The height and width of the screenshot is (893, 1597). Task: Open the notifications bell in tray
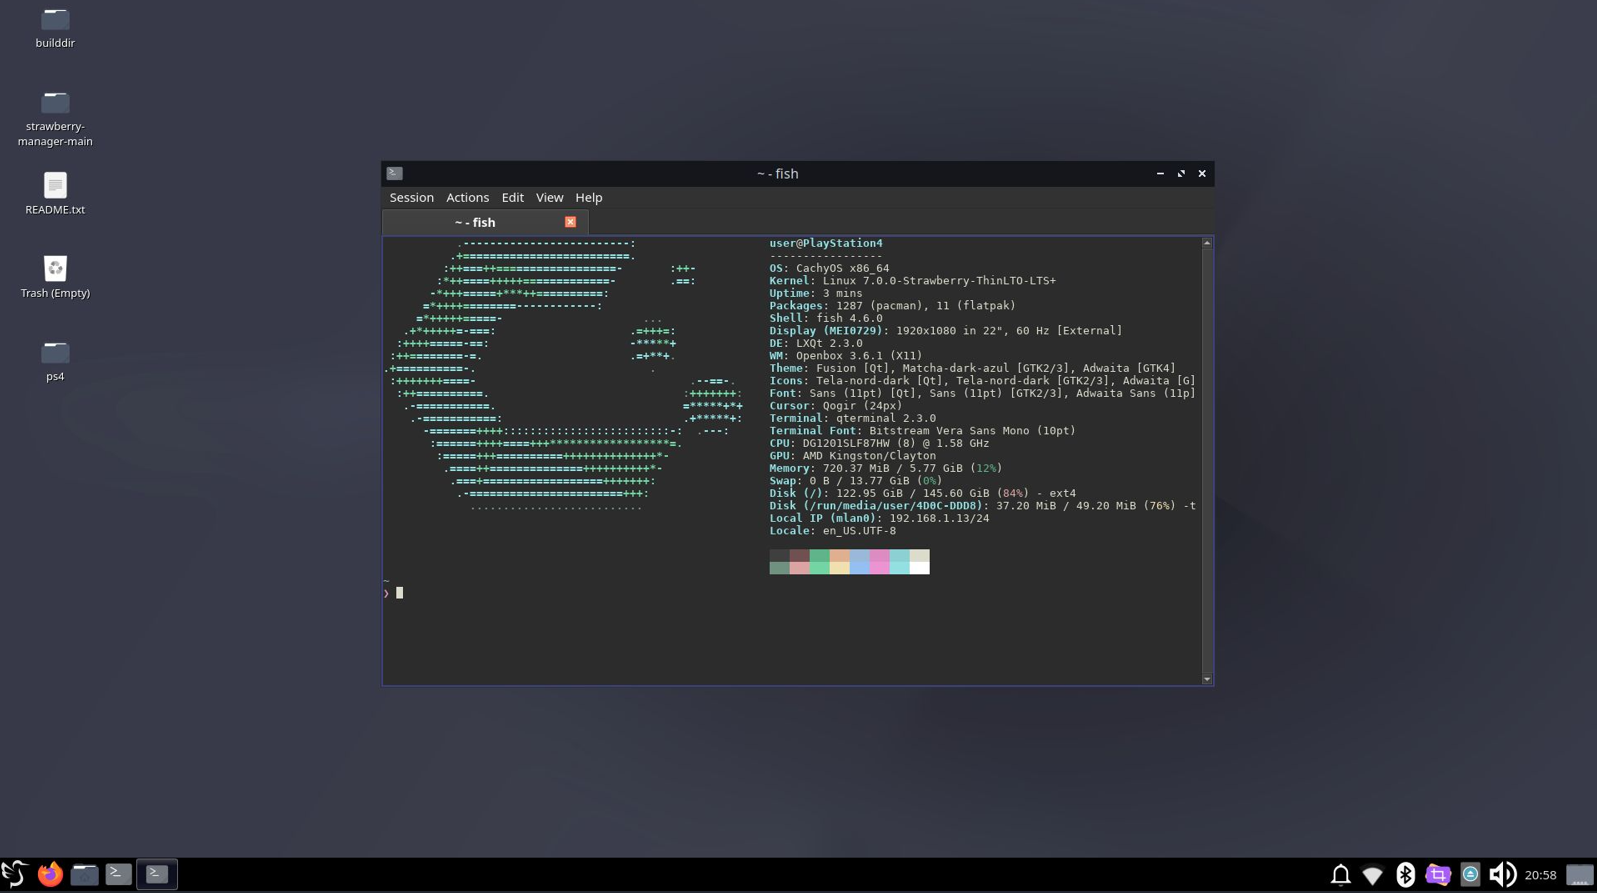[1340, 875]
